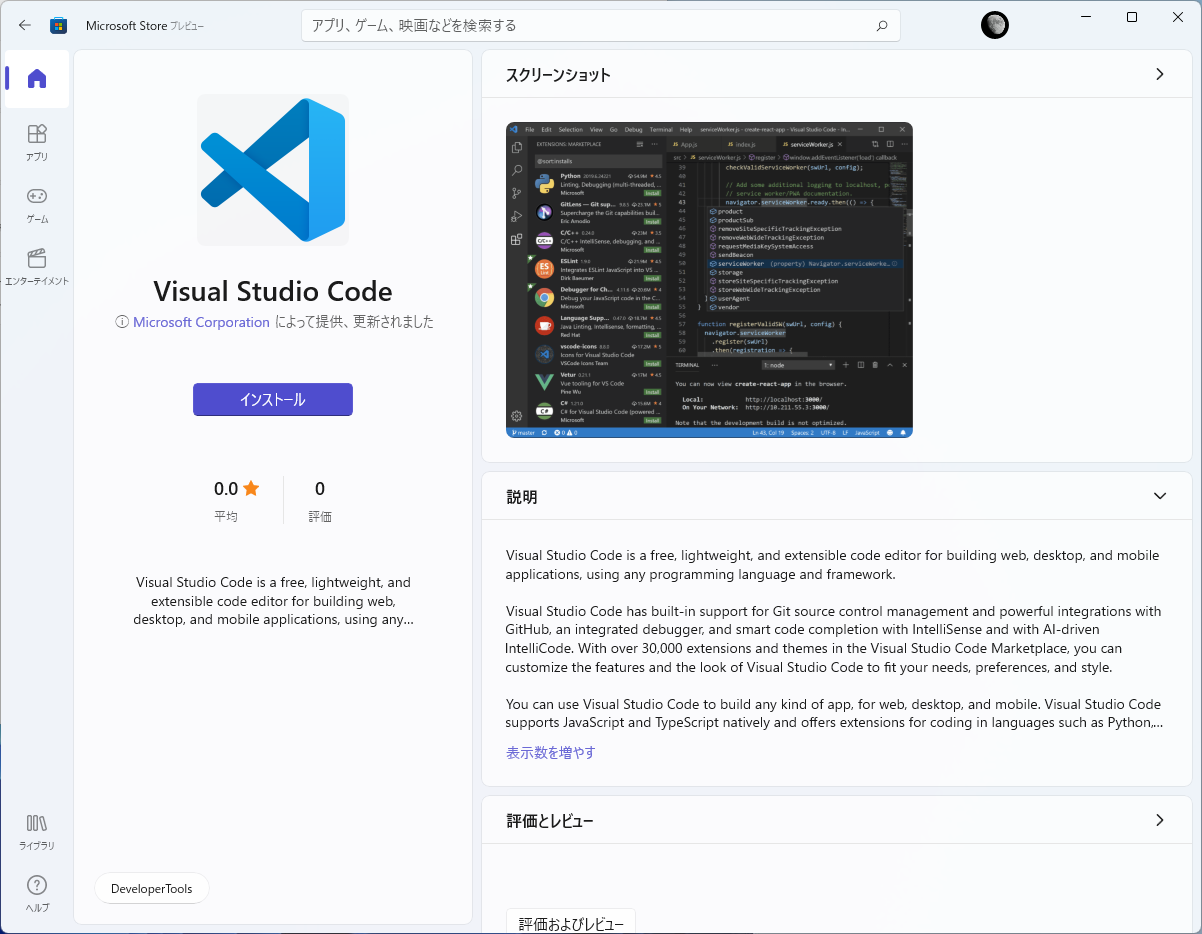
Task: Click the orange rating star
Action: [x=251, y=488]
